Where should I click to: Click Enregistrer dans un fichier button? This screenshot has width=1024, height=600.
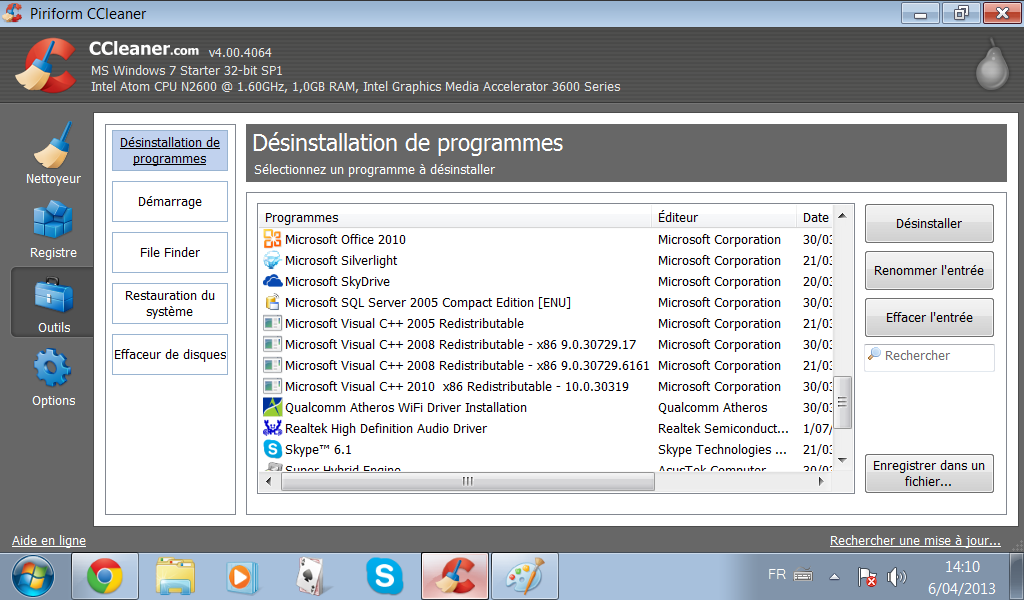[x=929, y=473]
